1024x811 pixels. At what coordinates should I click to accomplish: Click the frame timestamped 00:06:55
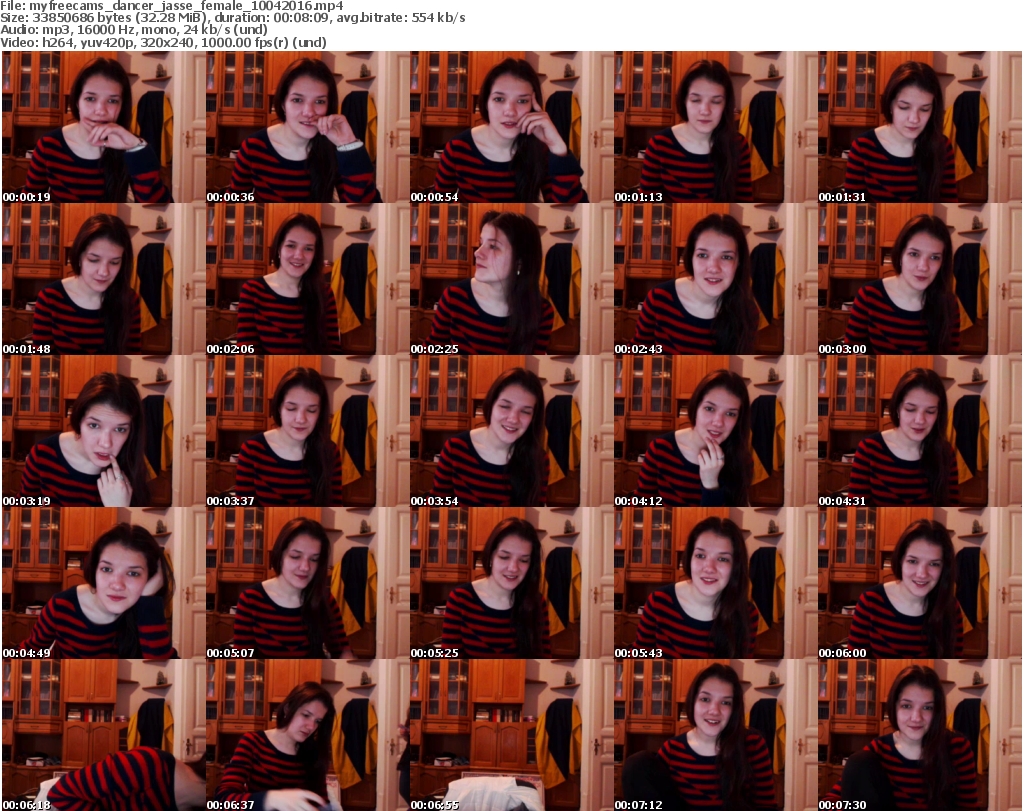tap(511, 735)
